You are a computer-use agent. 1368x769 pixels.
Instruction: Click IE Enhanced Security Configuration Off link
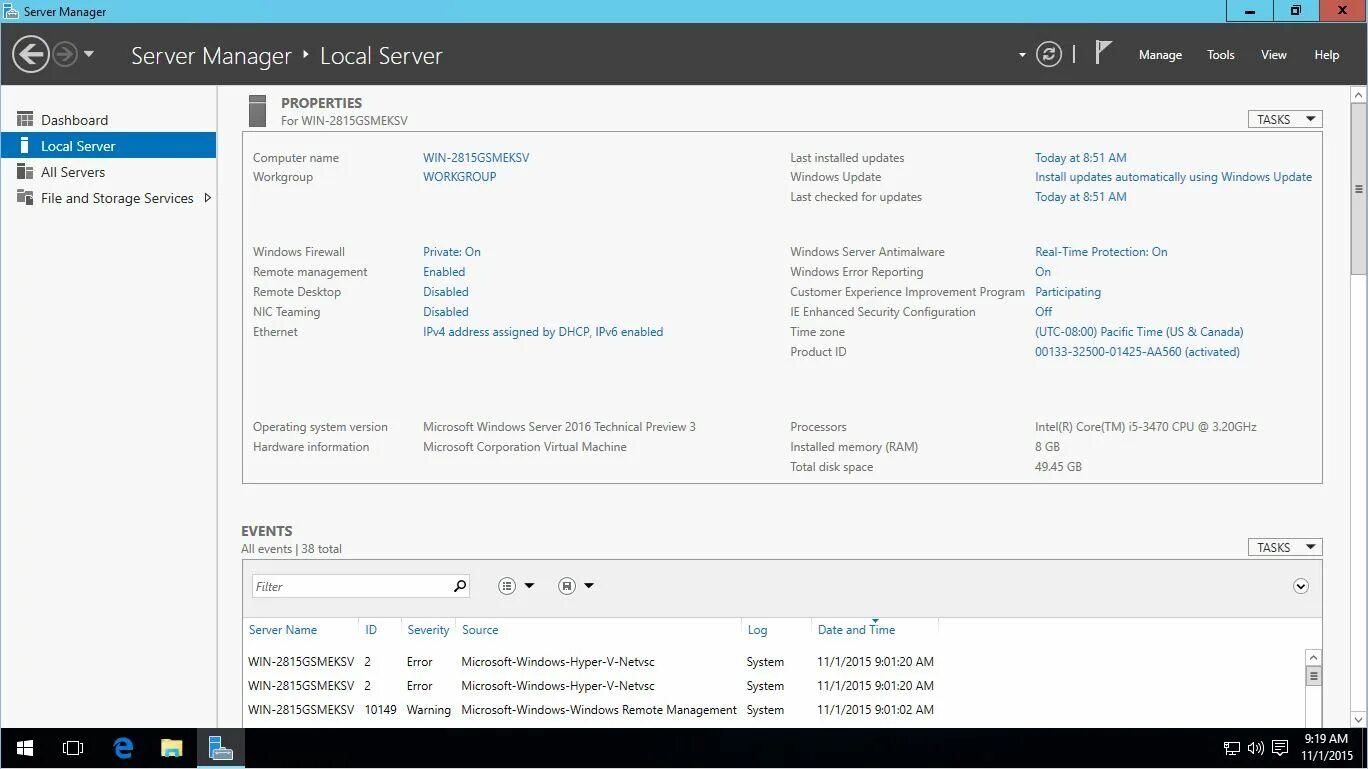1043,311
